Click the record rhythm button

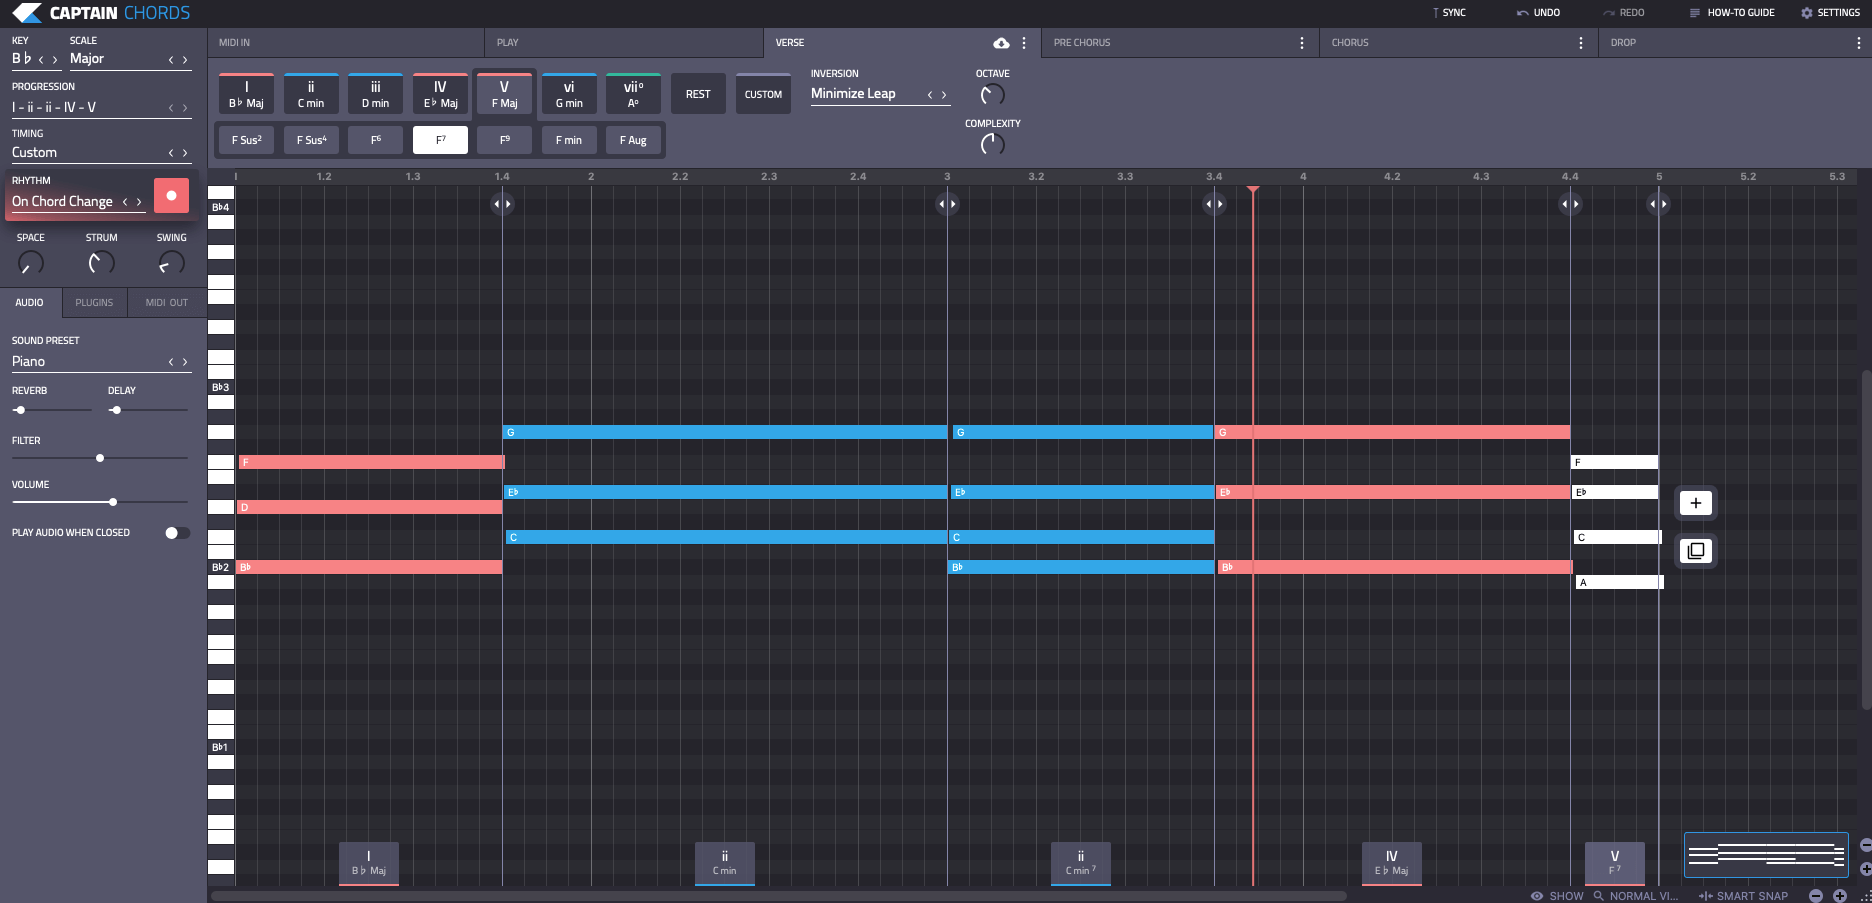click(x=171, y=195)
